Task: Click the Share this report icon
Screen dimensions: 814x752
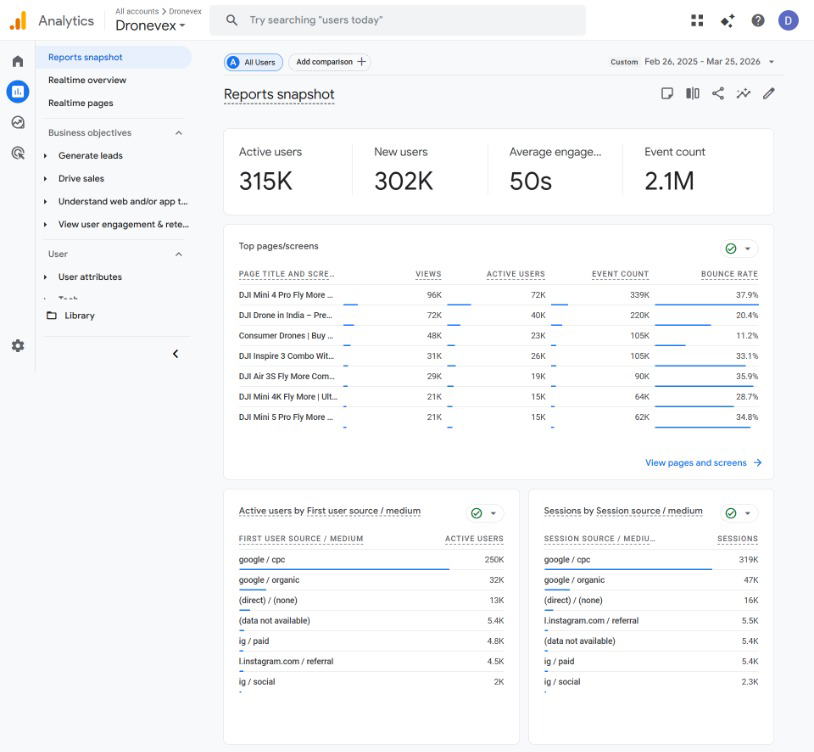Action: 718,93
